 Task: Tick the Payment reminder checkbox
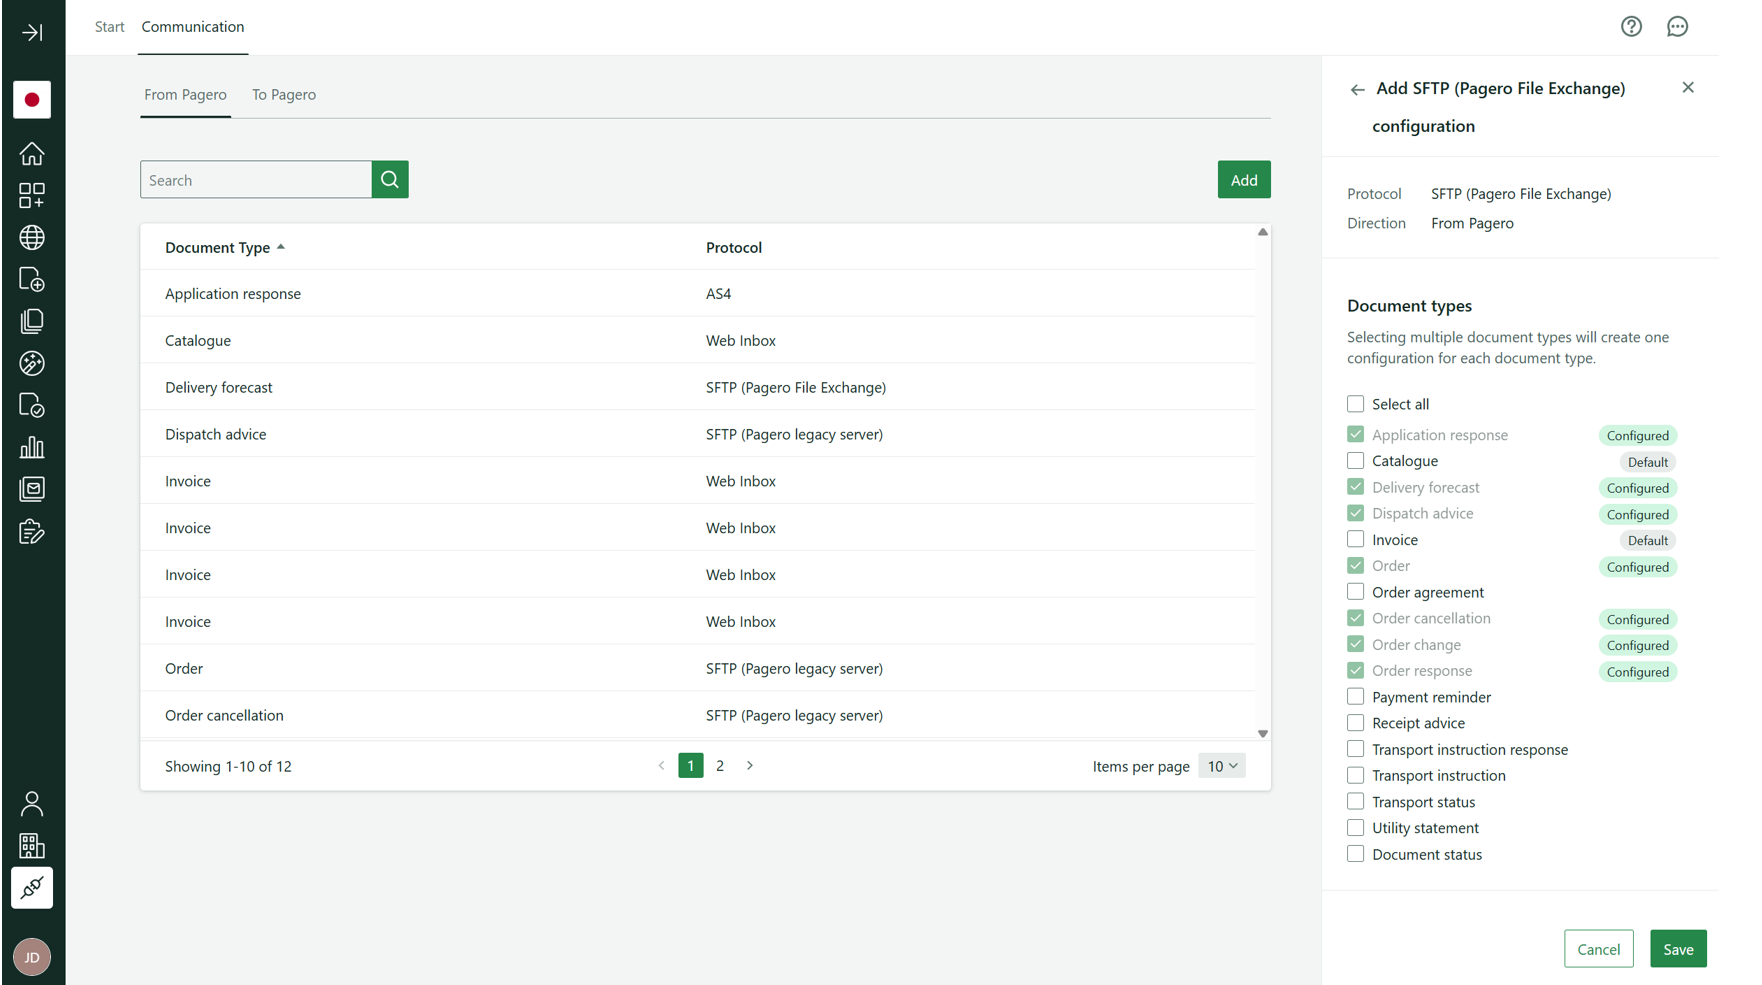click(1355, 697)
